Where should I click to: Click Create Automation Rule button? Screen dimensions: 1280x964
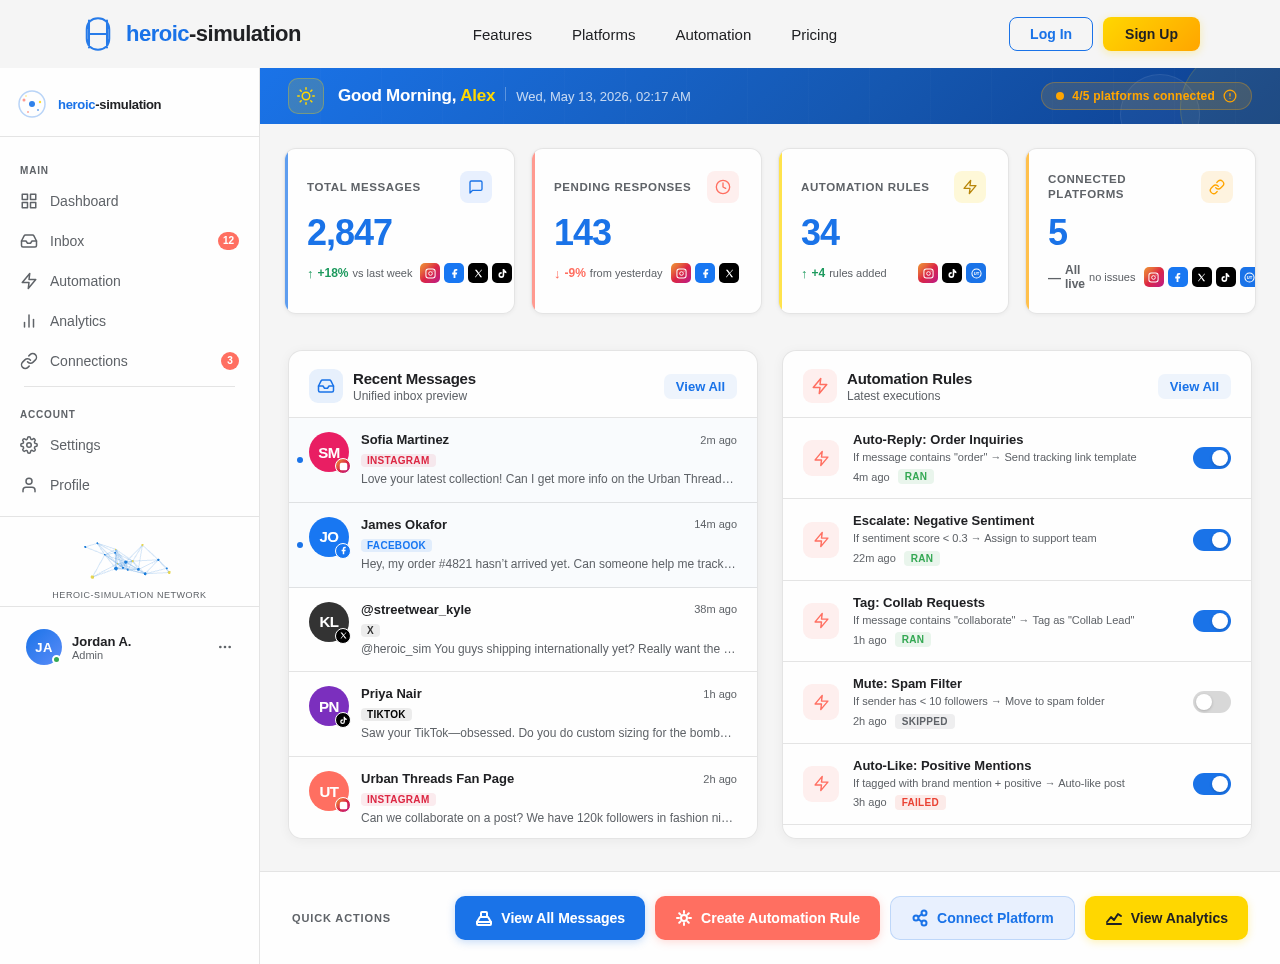(767, 918)
